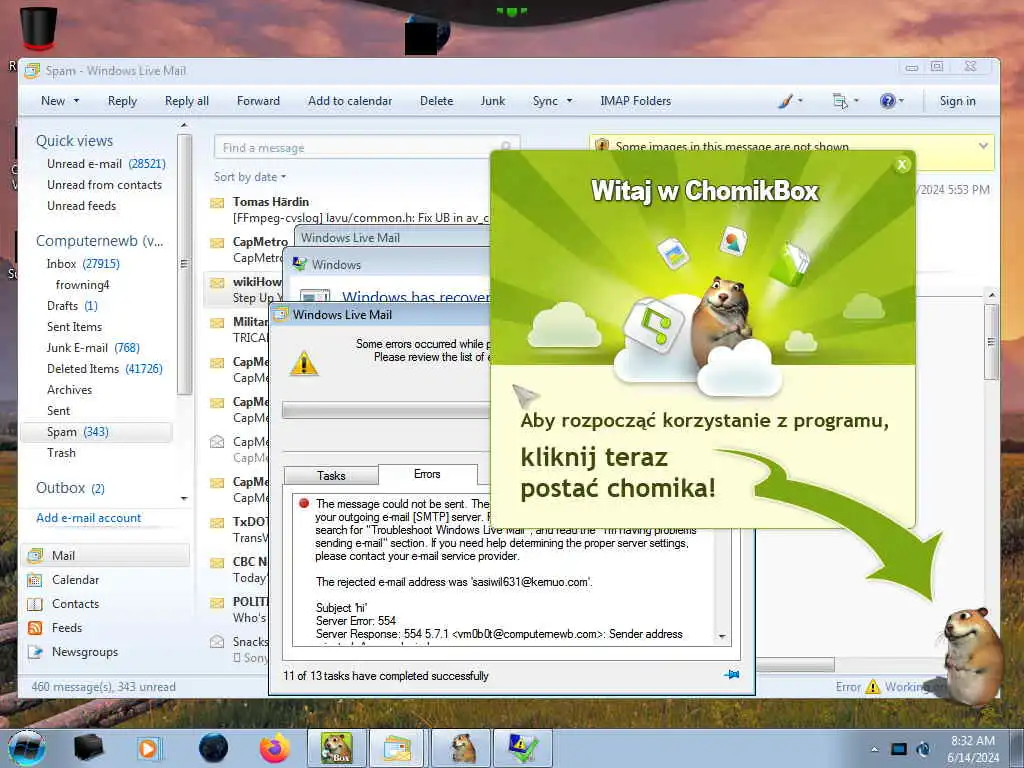Screen dimensions: 1024x768
Task: Open the Drafts folder
Action: [x=72, y=306]
